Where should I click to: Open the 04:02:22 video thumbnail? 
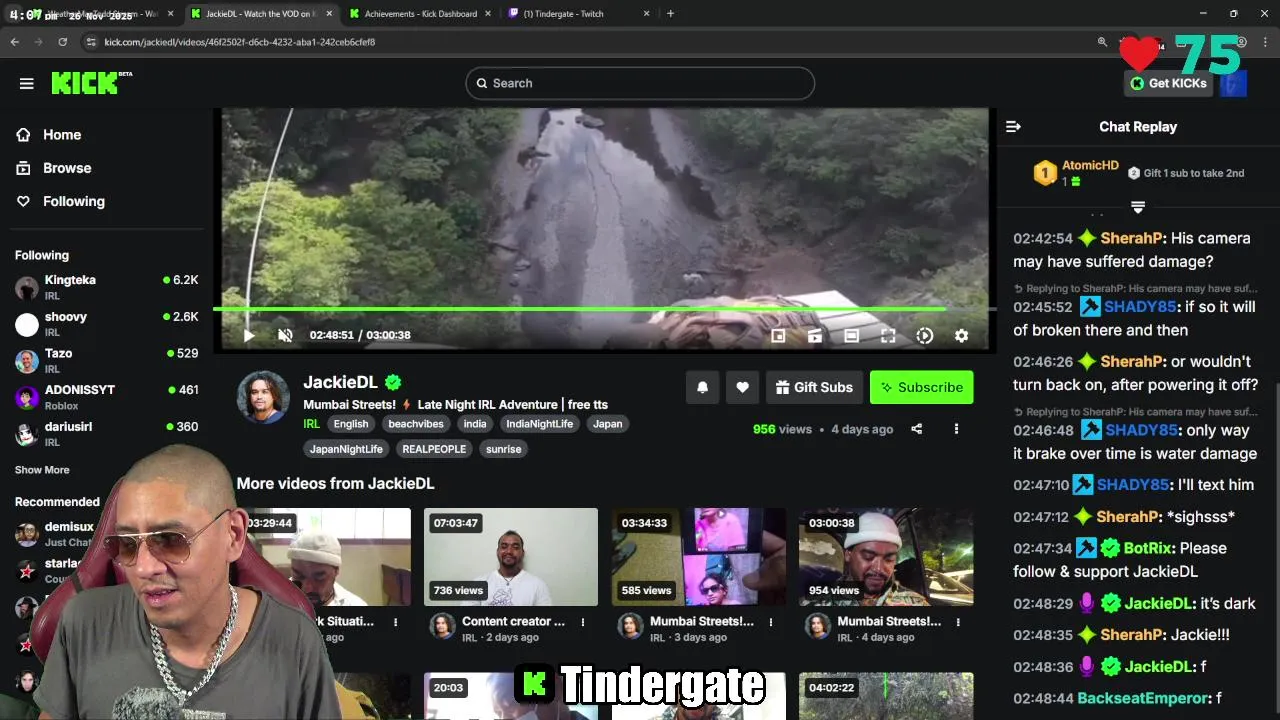click(x=886, y=696)
